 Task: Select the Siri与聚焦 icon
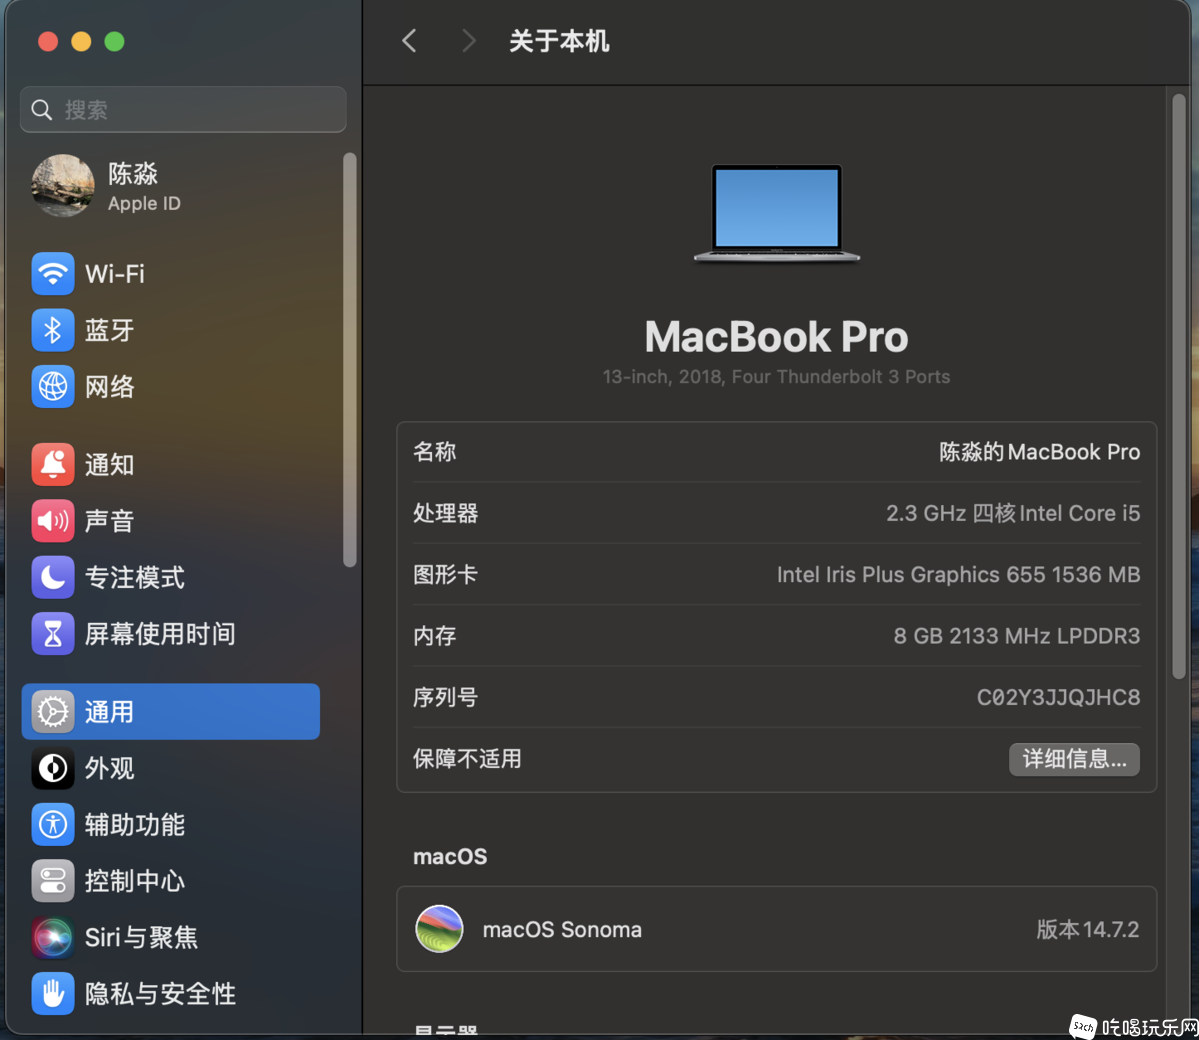(53, 938)
